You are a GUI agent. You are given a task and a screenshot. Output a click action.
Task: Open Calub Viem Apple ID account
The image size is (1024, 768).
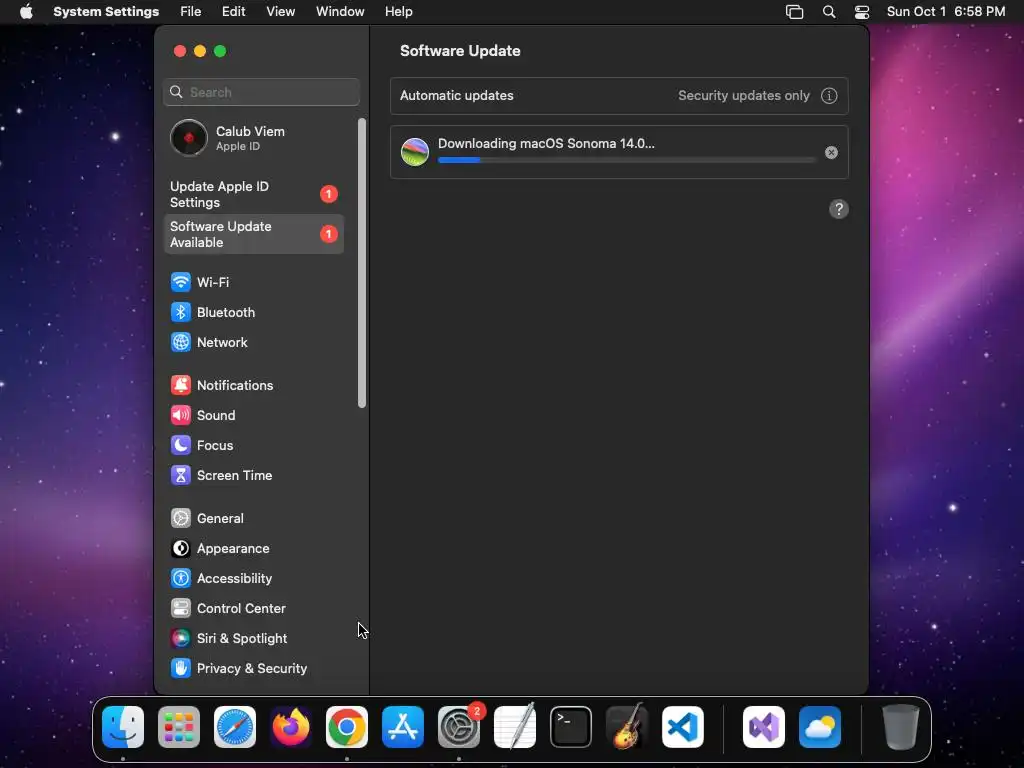click(253, 138)
